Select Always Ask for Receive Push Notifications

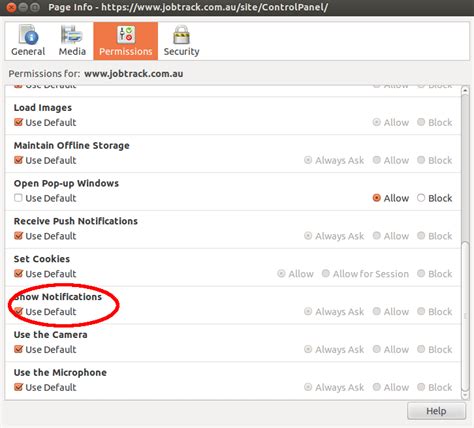[x=308, y=236]
